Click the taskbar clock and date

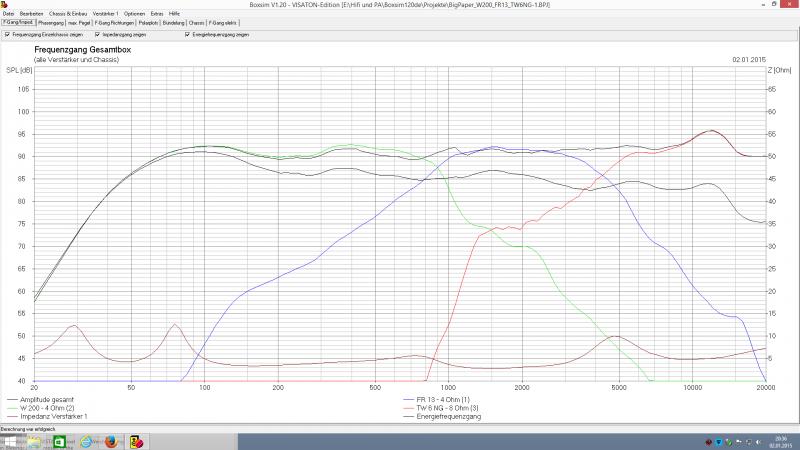(780, 441)
